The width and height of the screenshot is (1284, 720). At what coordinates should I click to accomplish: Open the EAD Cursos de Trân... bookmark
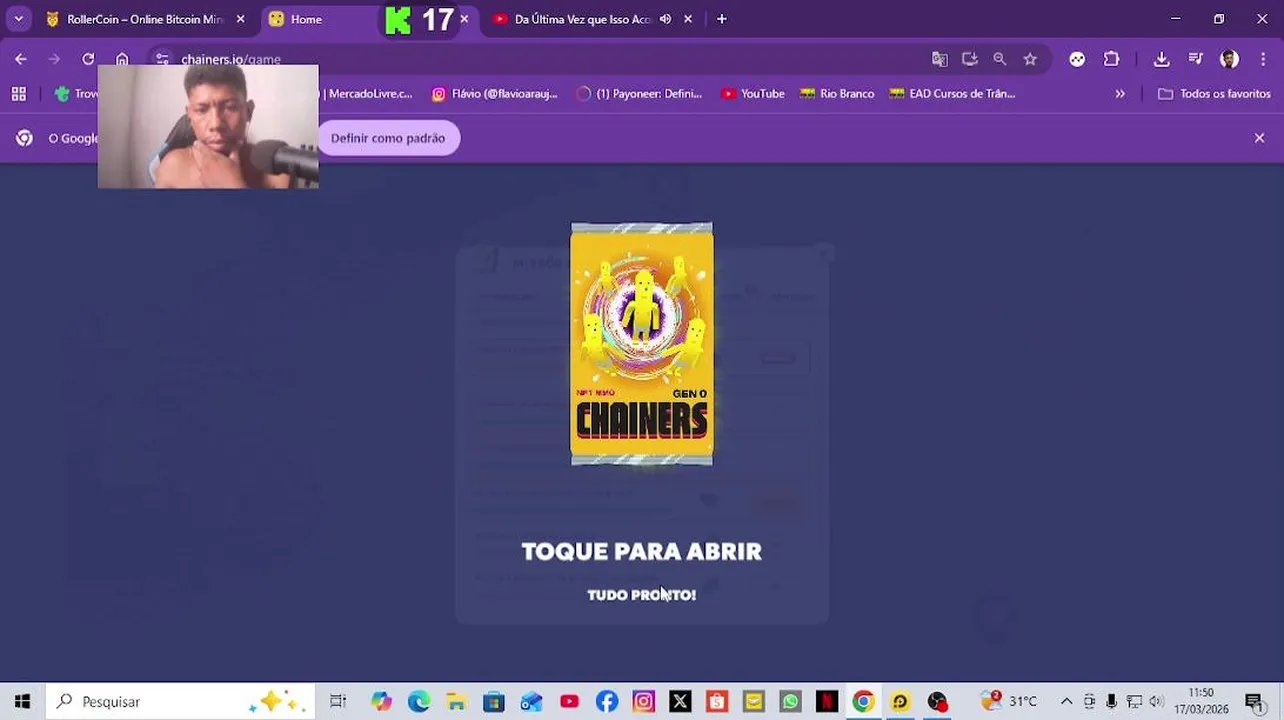pyautogui.click(x=952, y=93)
